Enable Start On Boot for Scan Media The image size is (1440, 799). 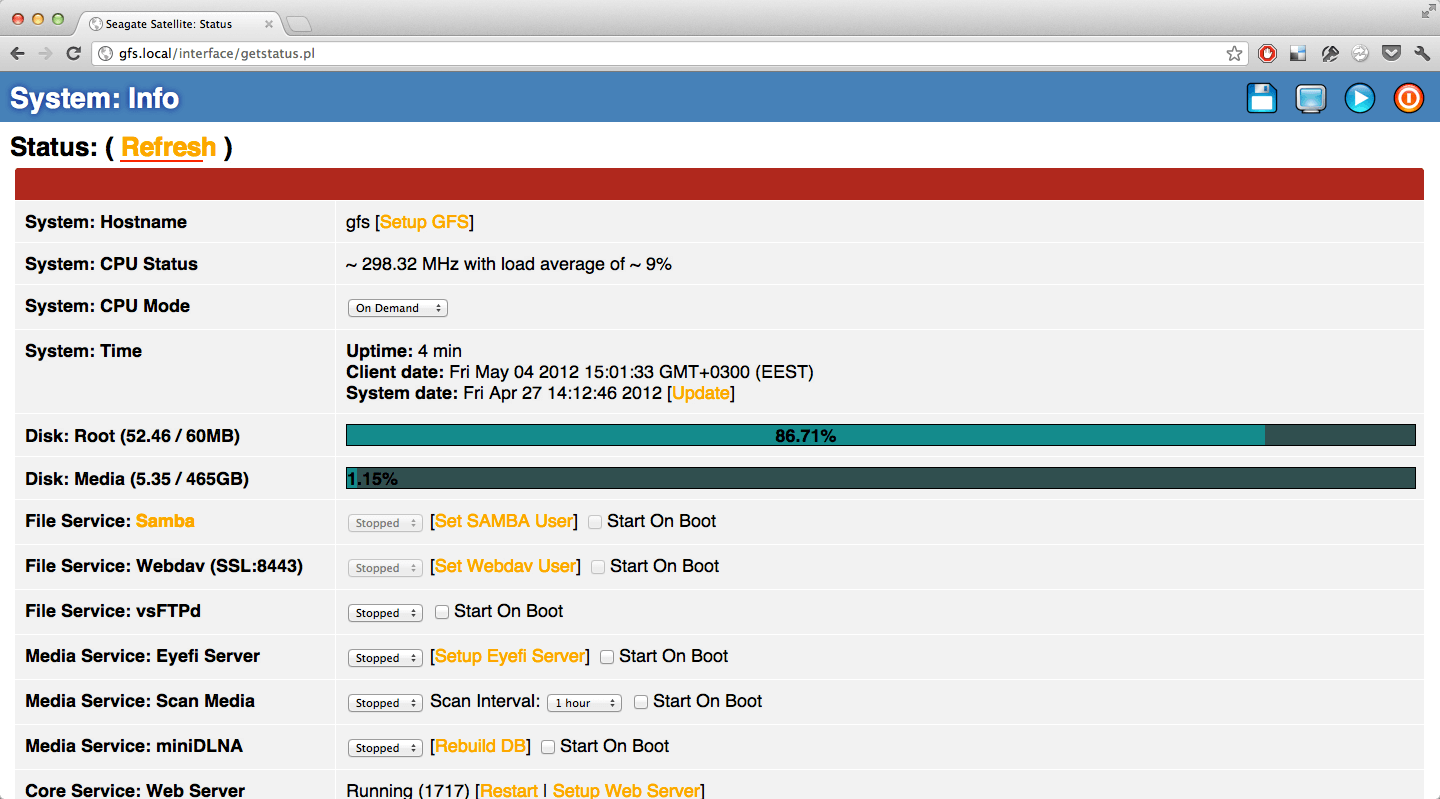pyautogui.click(x=641, y=702)
